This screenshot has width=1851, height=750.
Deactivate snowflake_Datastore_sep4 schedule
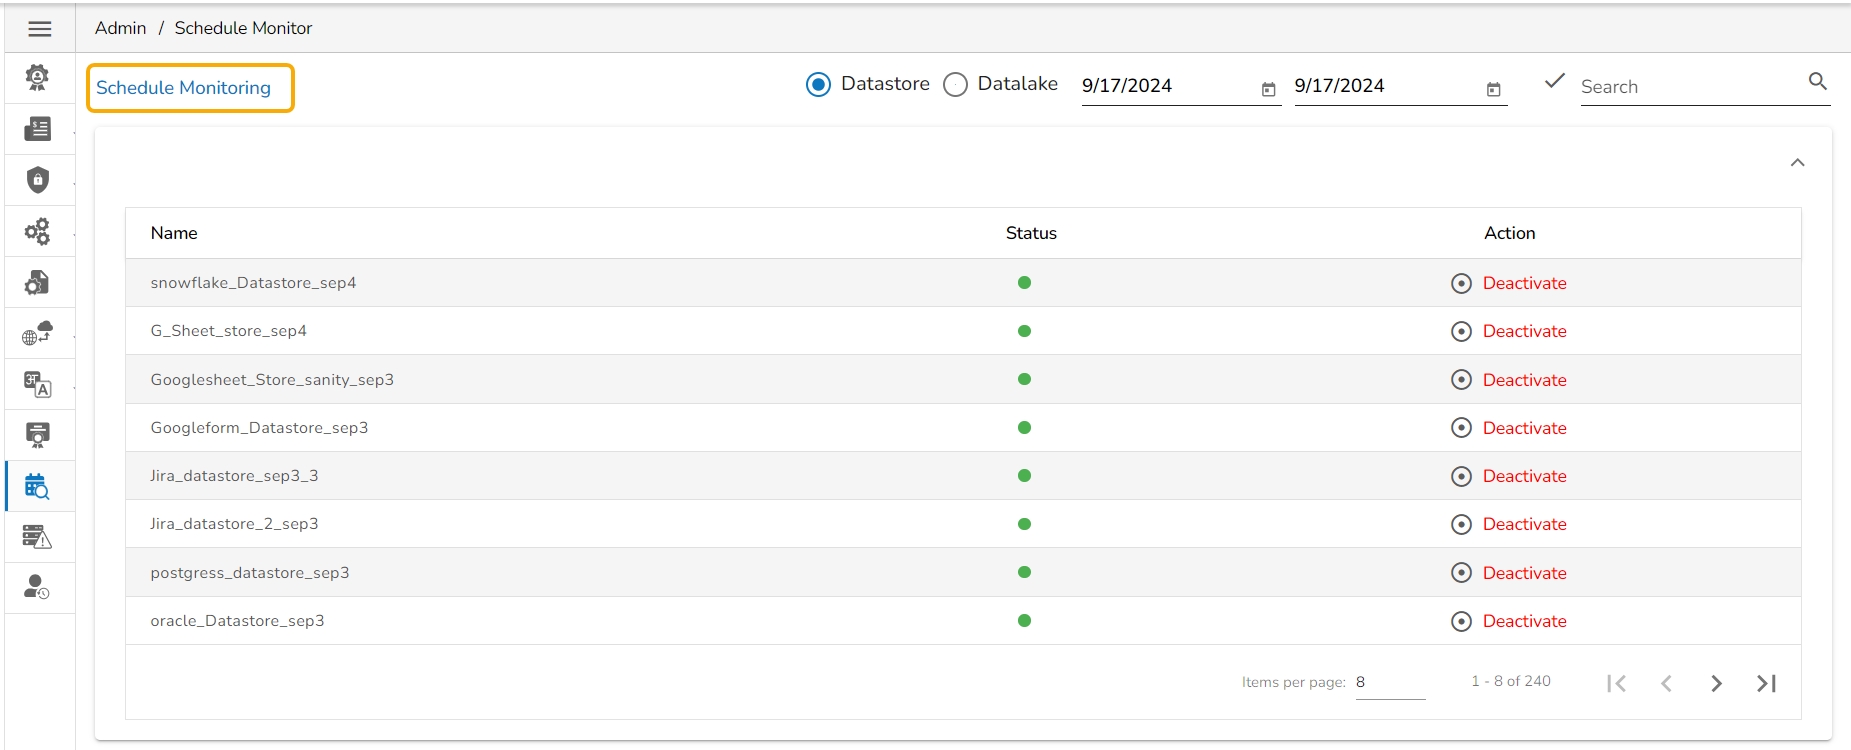point(1523,283)
